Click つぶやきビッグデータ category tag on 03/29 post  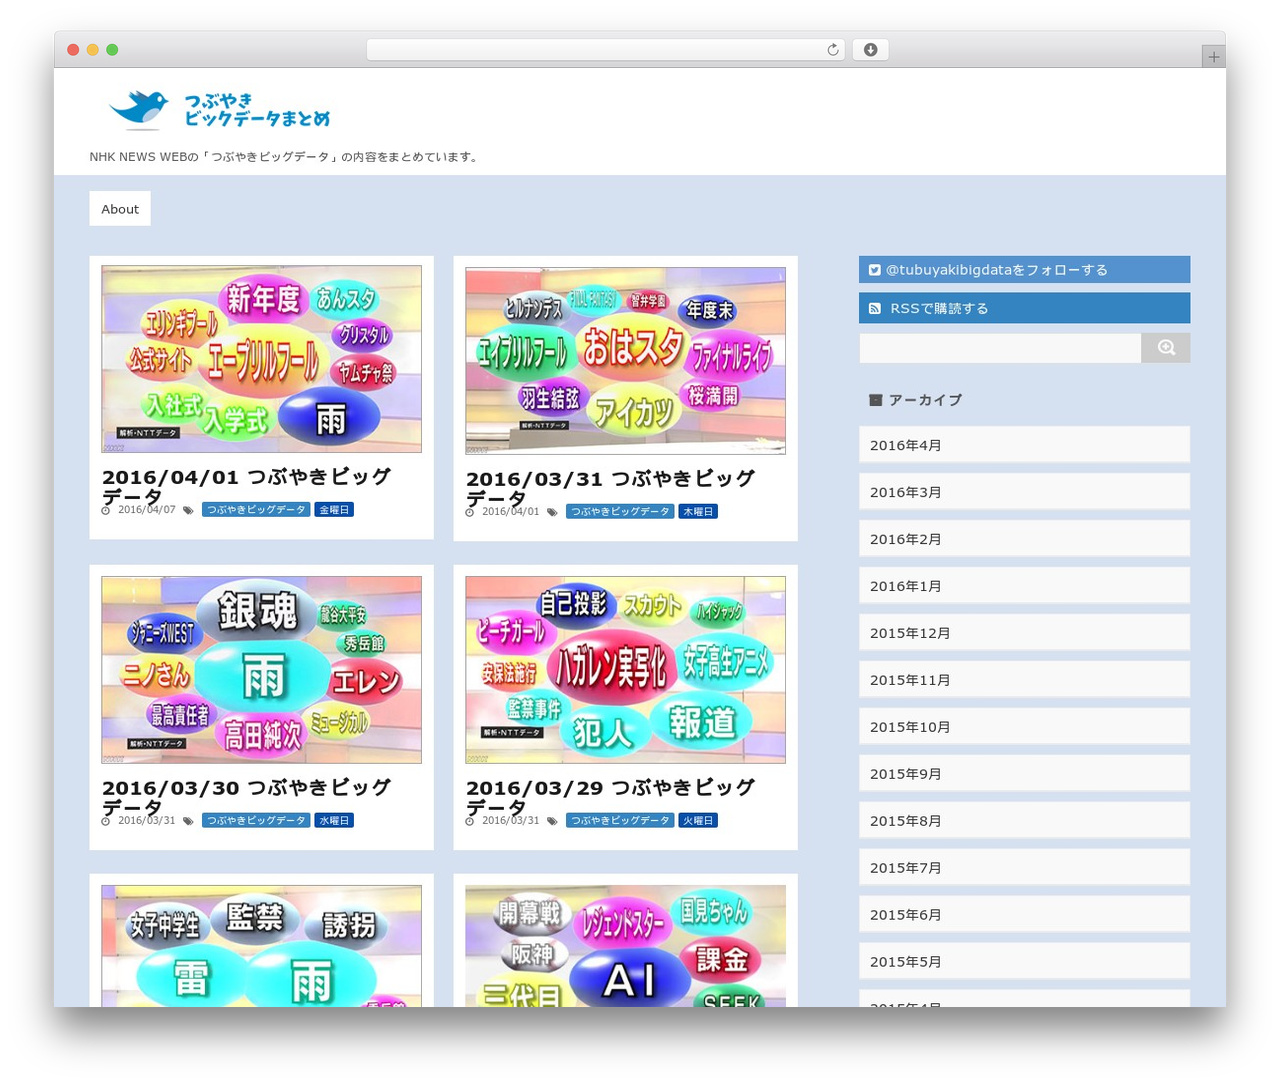pos(620,821)
